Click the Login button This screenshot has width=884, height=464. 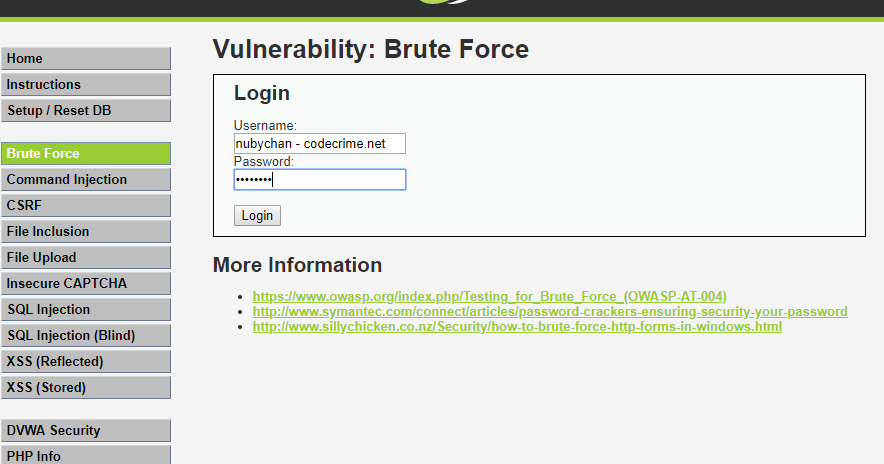tap(257, 215)
